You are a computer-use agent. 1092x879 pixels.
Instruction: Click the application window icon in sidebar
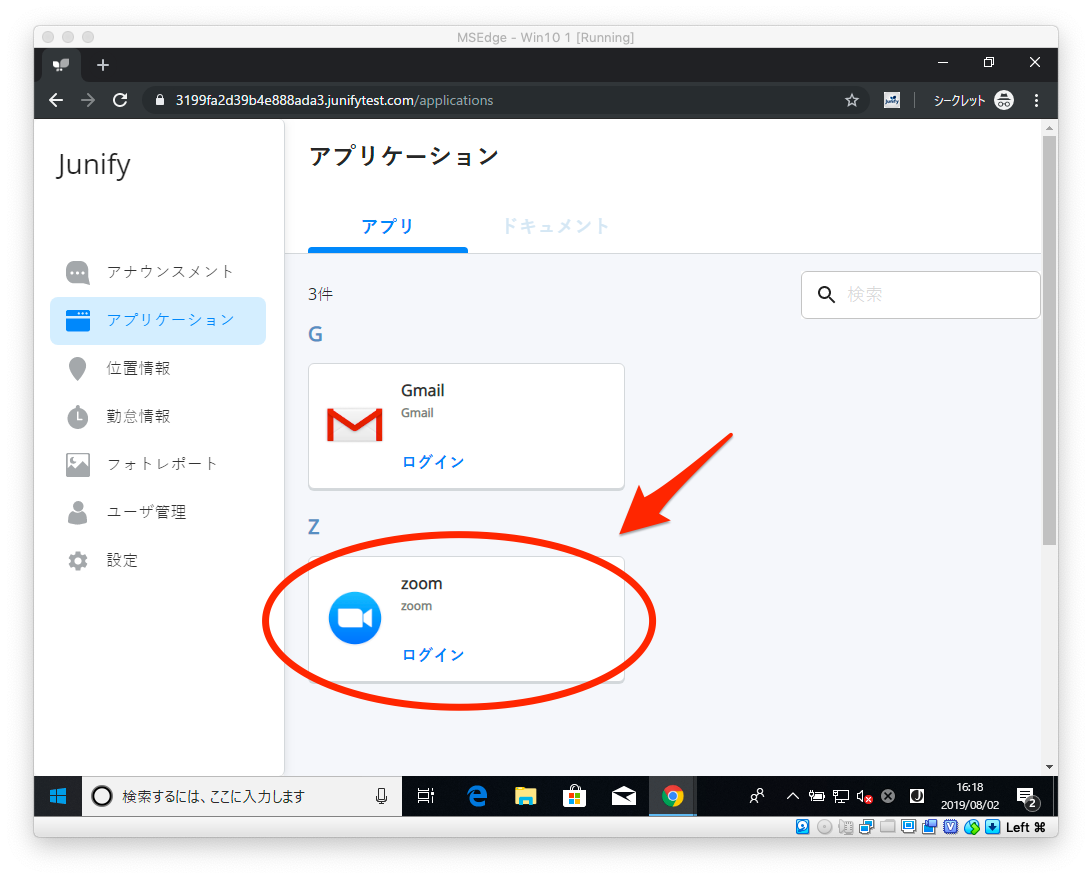click(77, 320)
